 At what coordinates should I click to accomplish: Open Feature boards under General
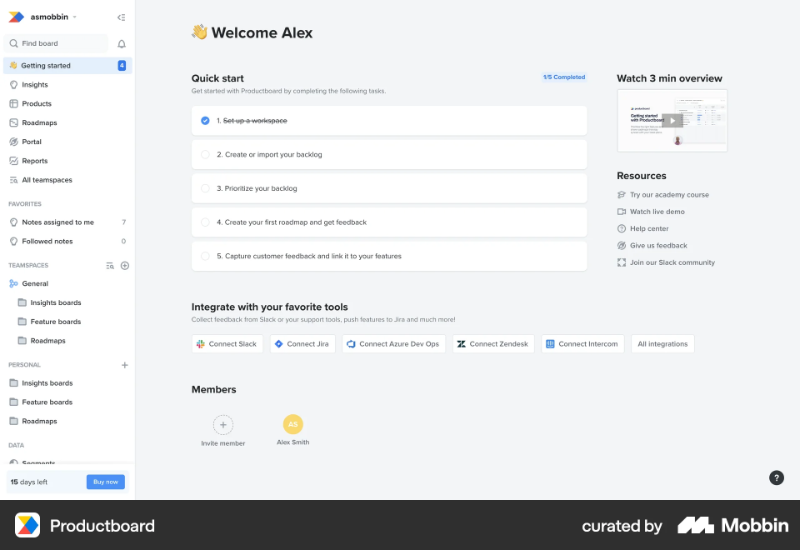56,322
